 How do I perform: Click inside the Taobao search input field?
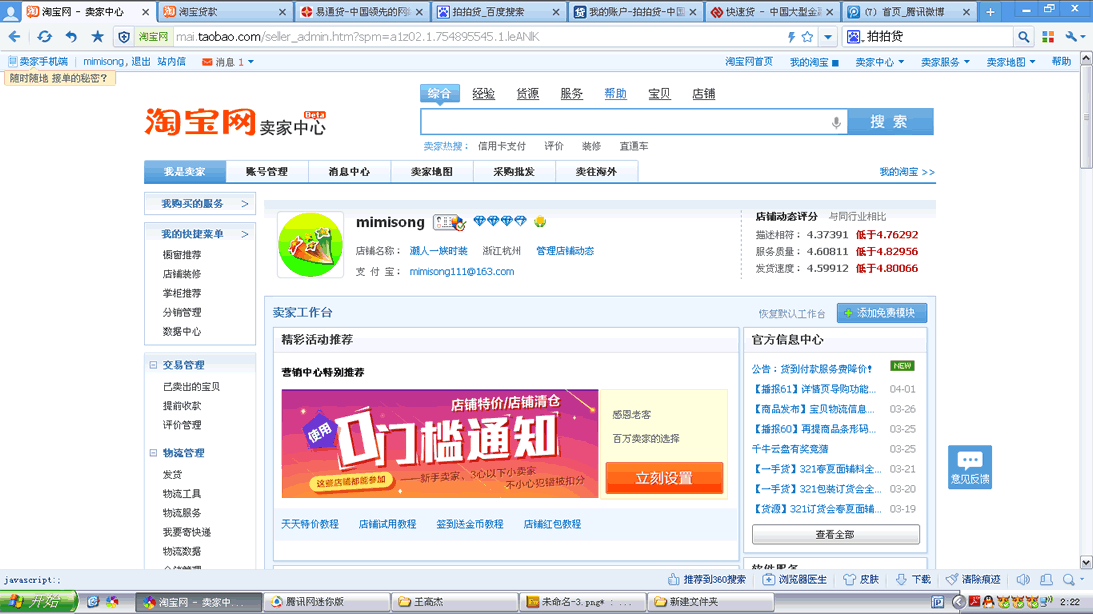pyautogui.click(x=625, y=122)
